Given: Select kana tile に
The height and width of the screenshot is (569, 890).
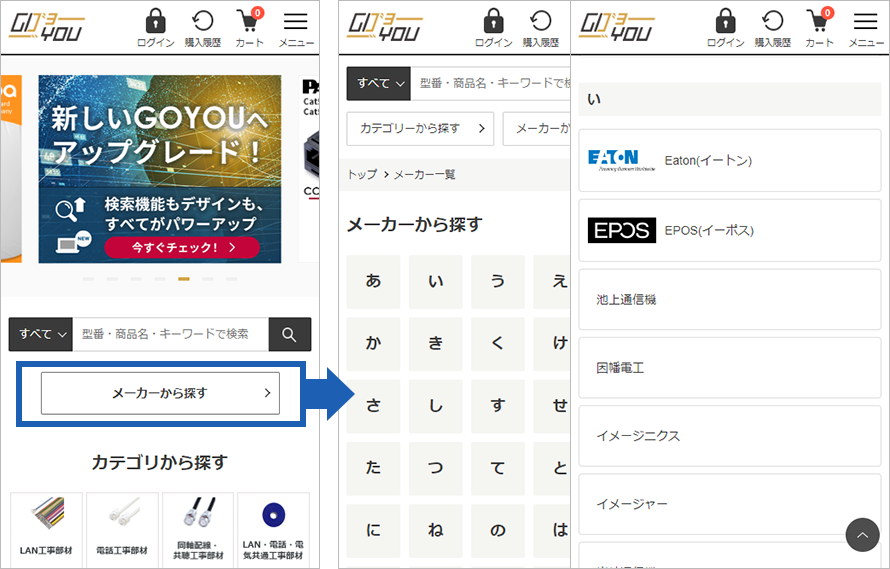Looking at the screenshot, I should click(373, 530).
